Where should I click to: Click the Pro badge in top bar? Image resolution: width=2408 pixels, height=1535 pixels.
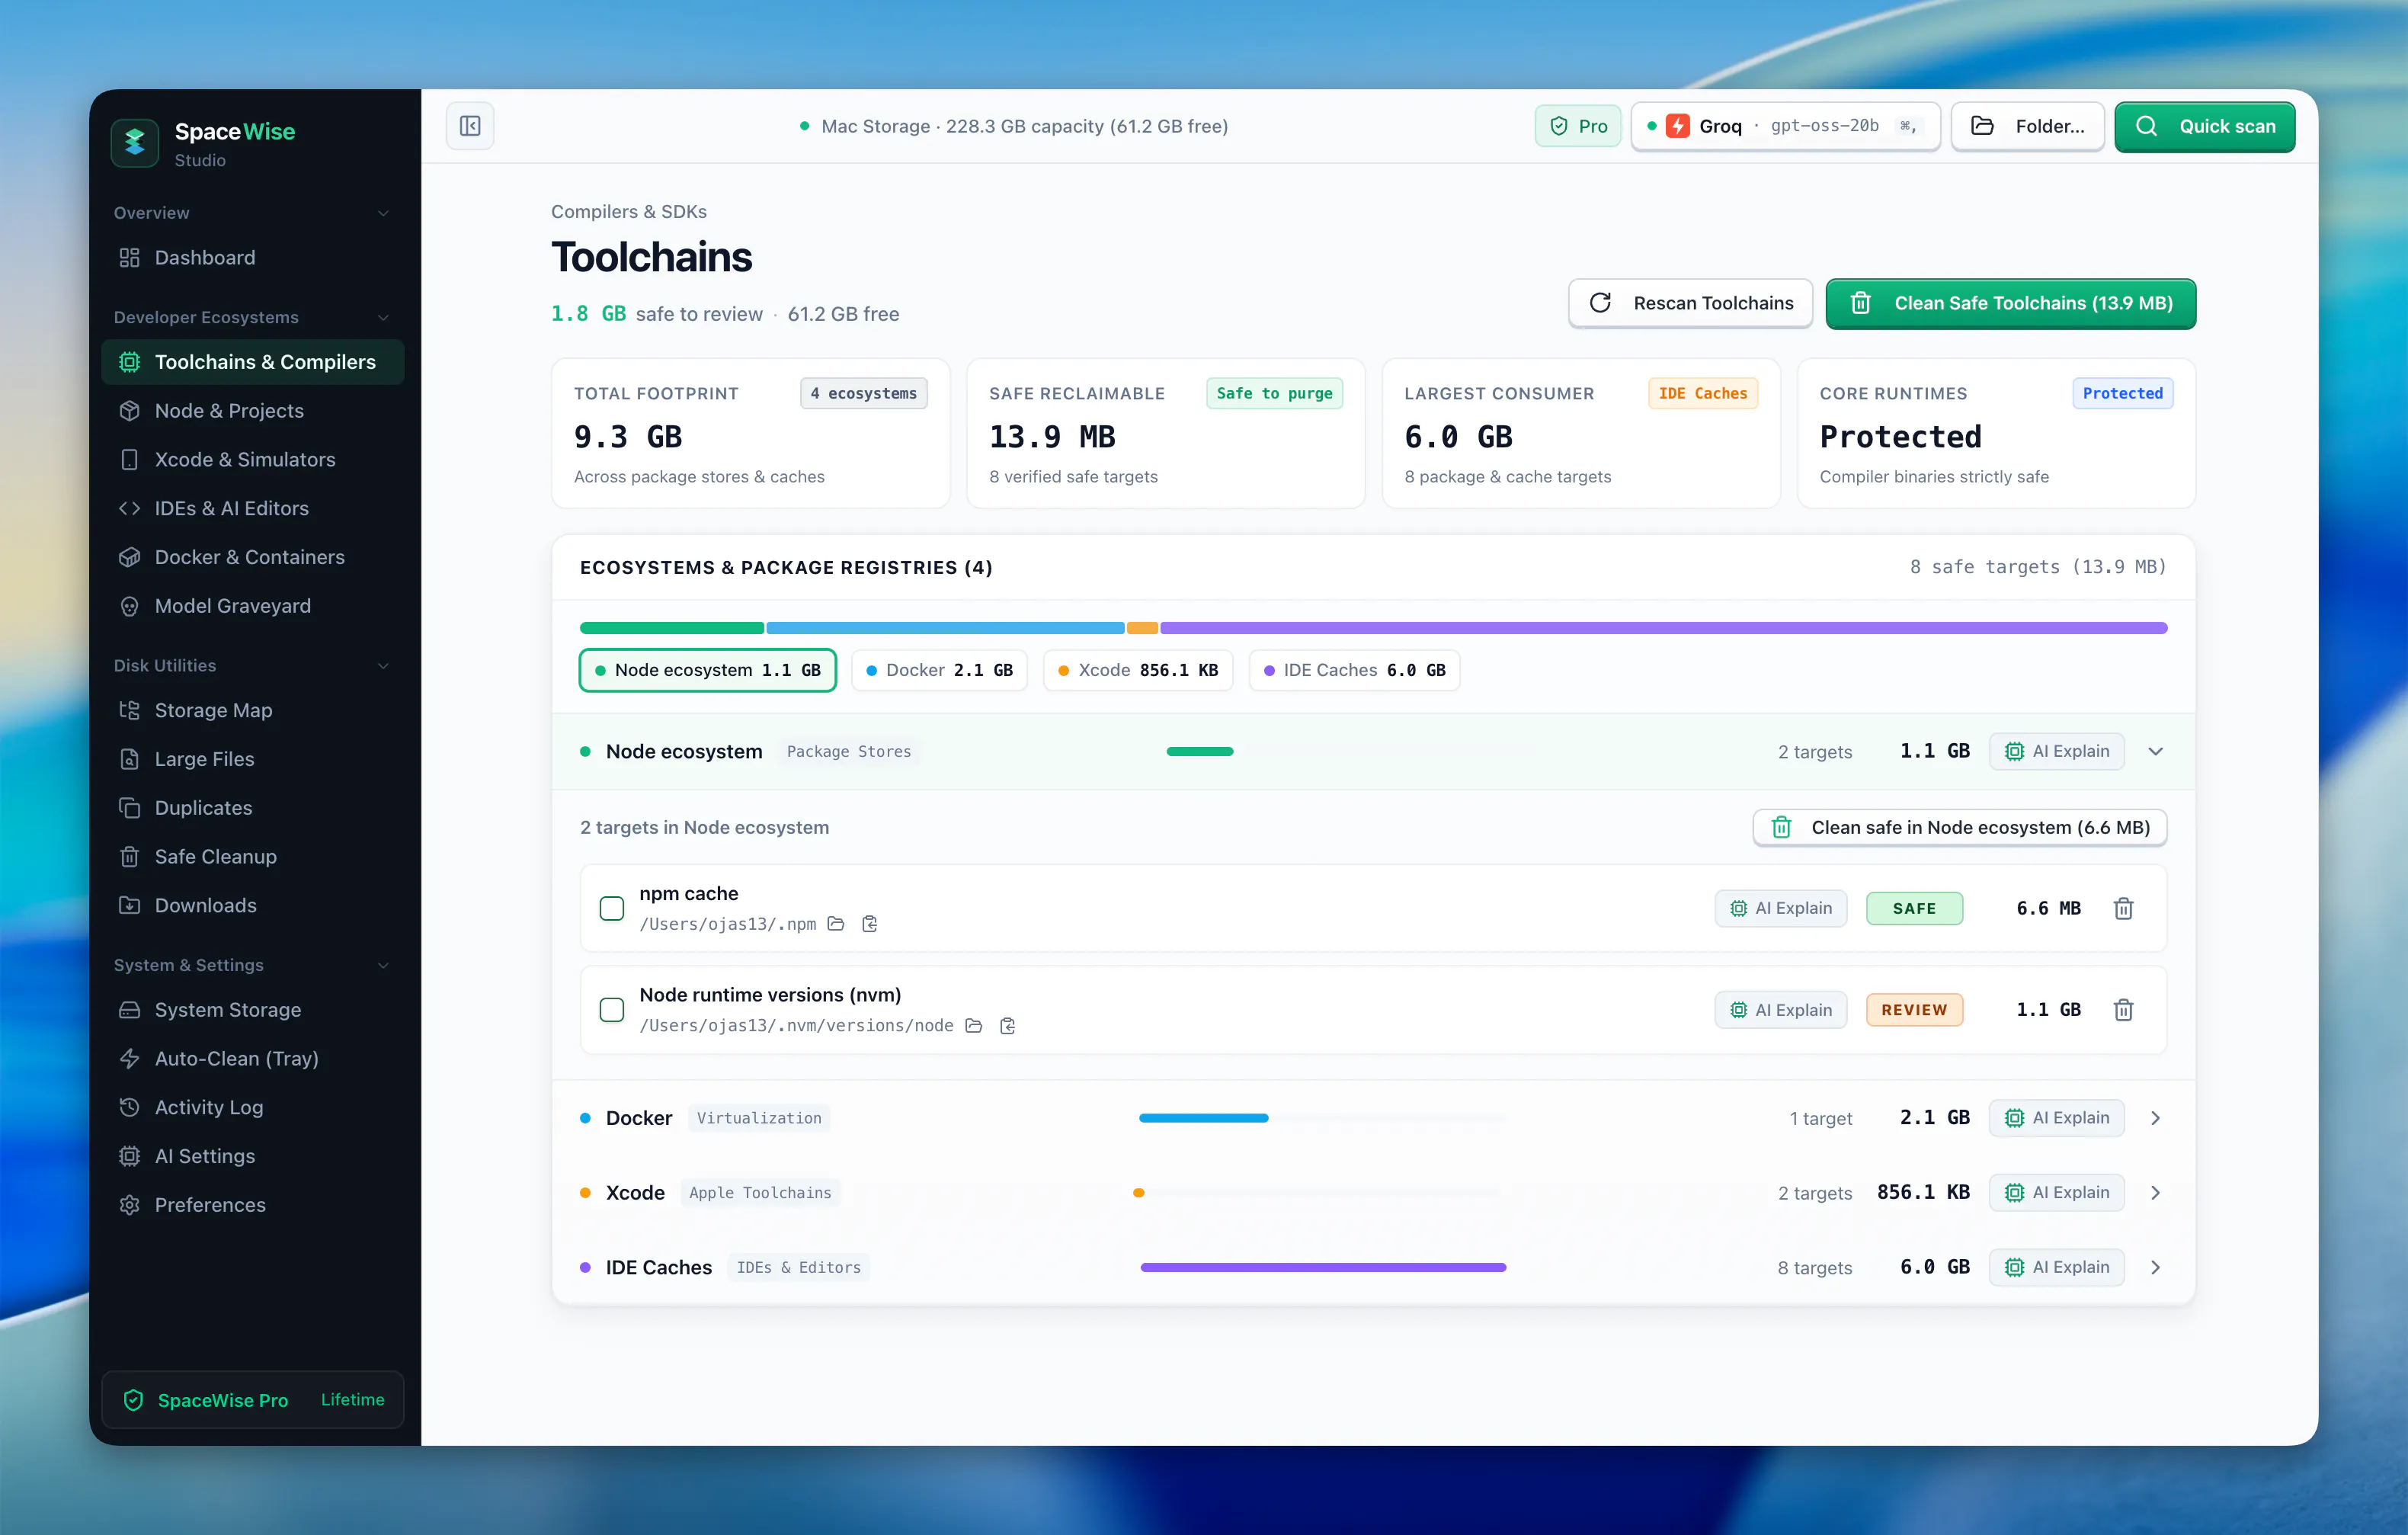pyautogui.click(x=1578, y=126)
